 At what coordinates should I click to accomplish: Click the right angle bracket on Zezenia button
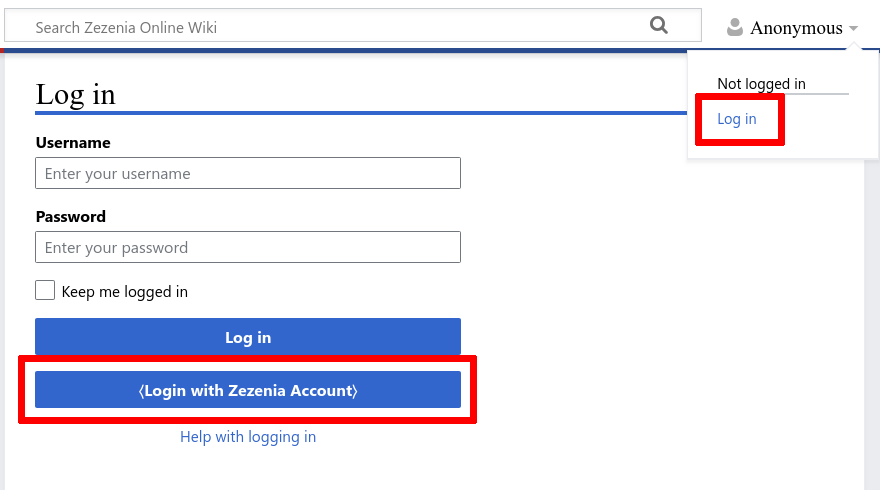coord(355,391)
